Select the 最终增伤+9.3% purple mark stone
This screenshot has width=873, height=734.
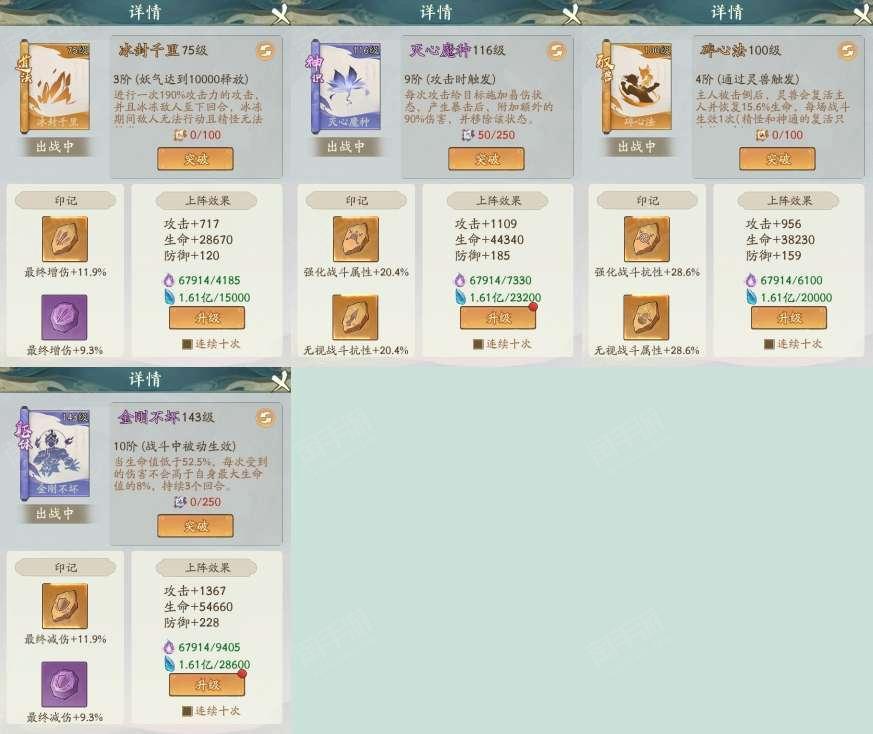pos(65,317)
